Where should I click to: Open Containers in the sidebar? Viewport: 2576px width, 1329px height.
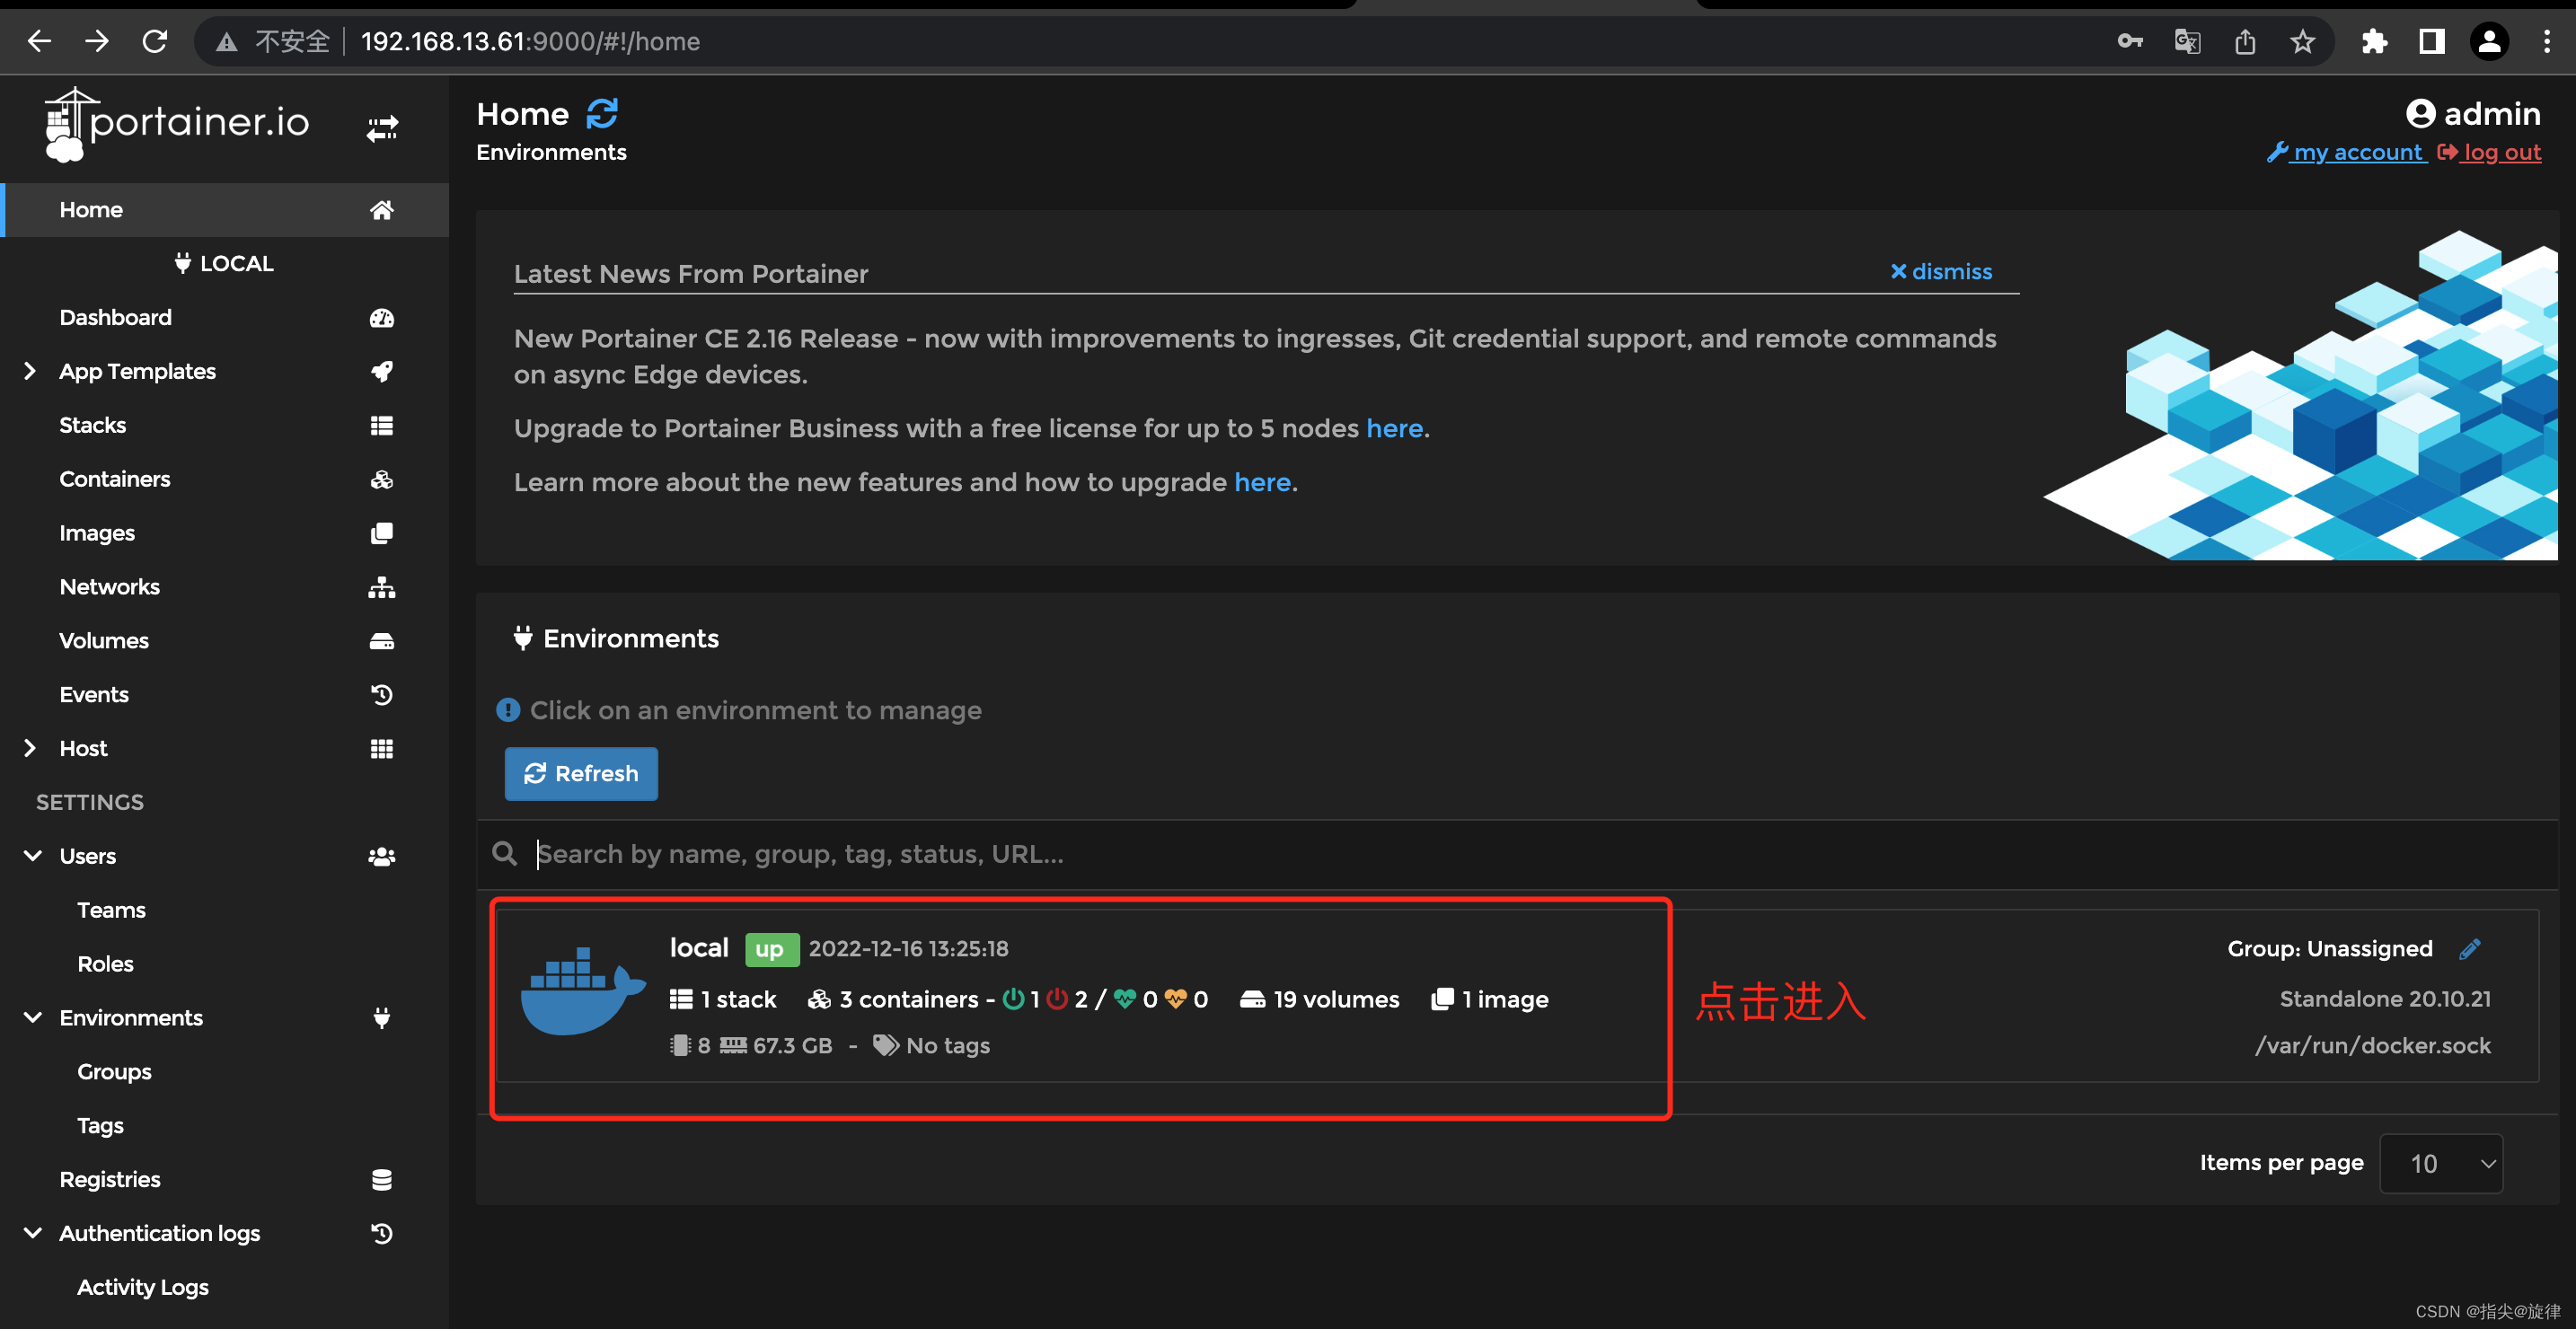coord(115,479)
